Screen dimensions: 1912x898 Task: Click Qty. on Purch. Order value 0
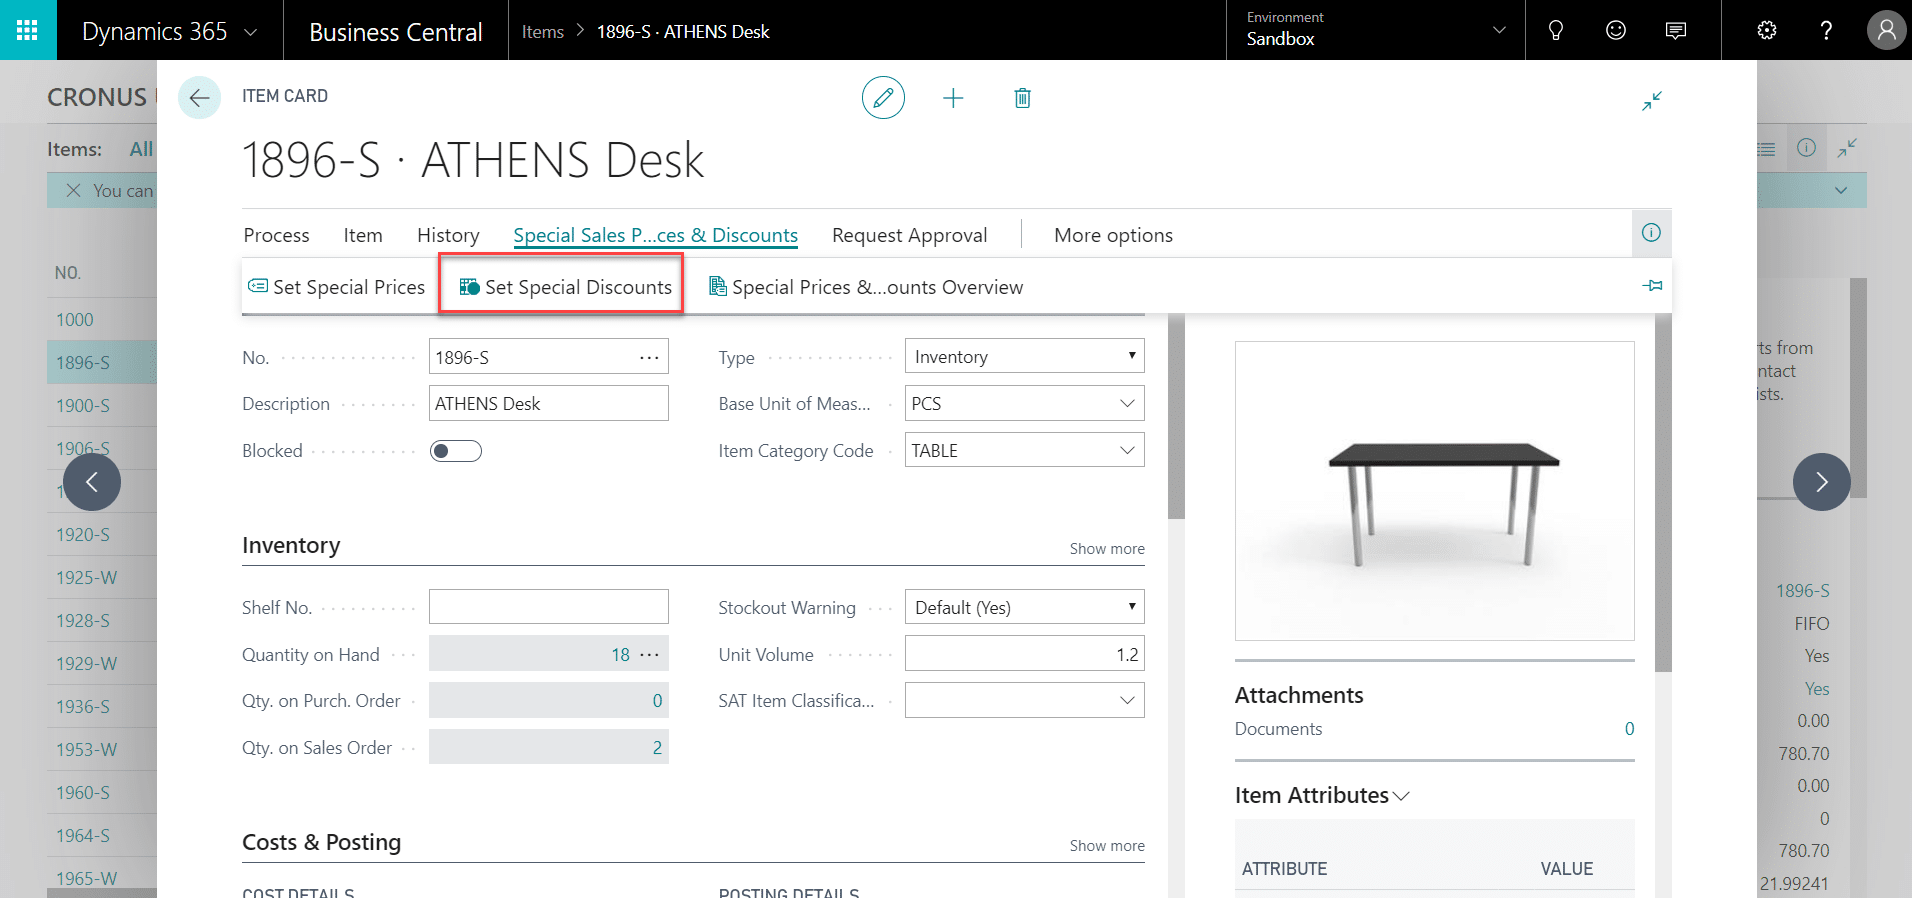tap(657, 700)
